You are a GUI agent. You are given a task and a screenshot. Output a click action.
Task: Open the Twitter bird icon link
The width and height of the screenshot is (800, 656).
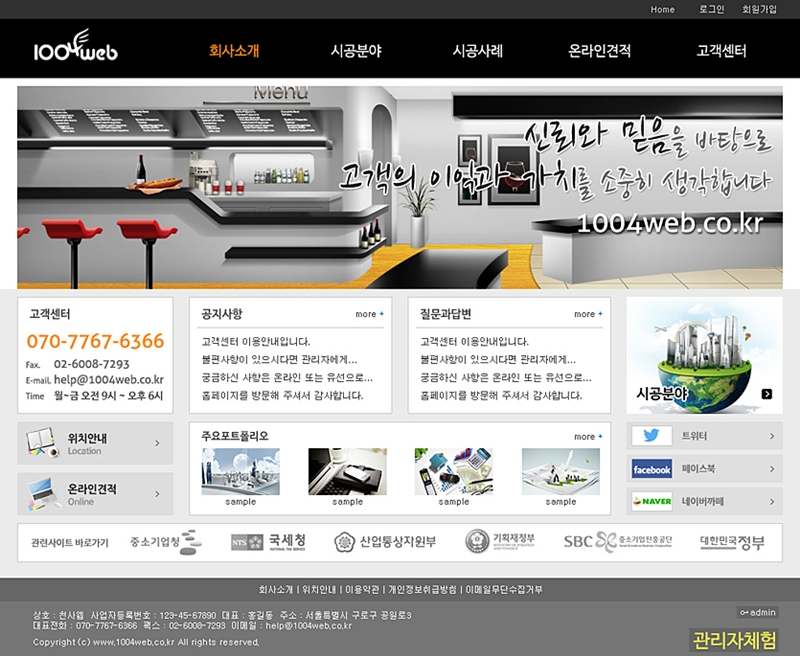coord(651,436)
